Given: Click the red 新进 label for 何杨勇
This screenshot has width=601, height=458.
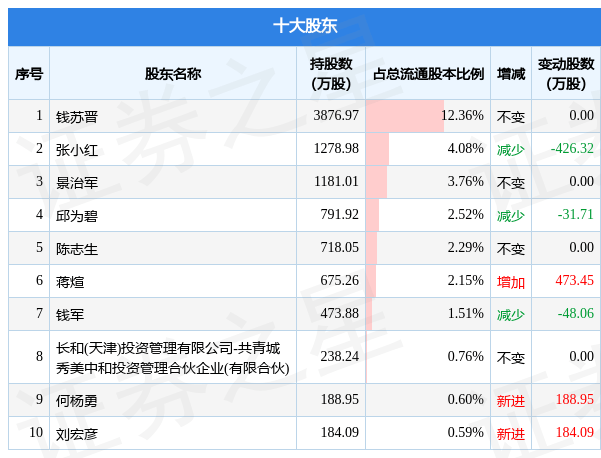Looking at the screenshot, I should (510, 400).
